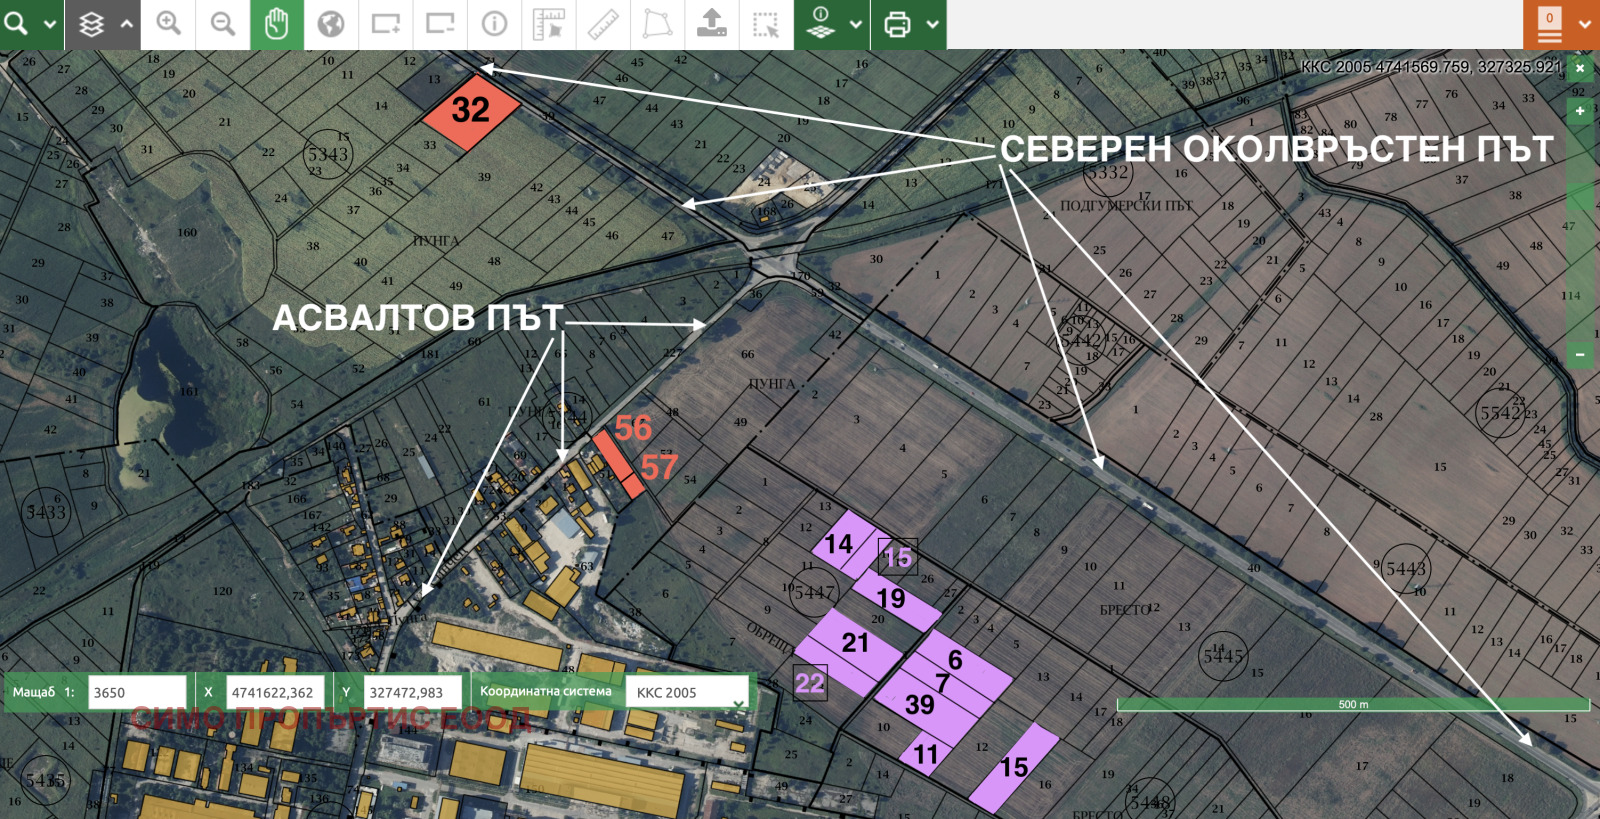
Task: Click the upload file icon
Action: pyautogui.click(x=711, y=24)
